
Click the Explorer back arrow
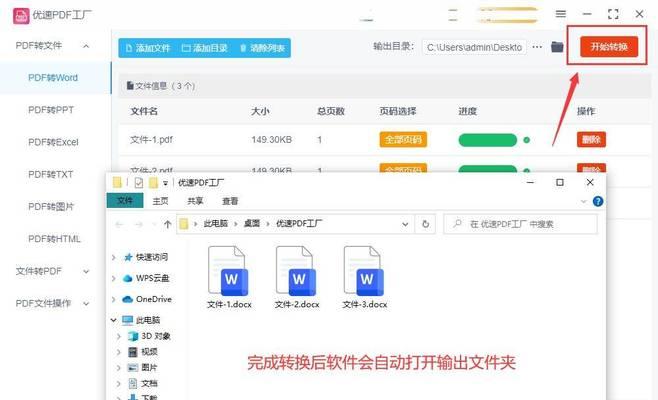point(119,225)
